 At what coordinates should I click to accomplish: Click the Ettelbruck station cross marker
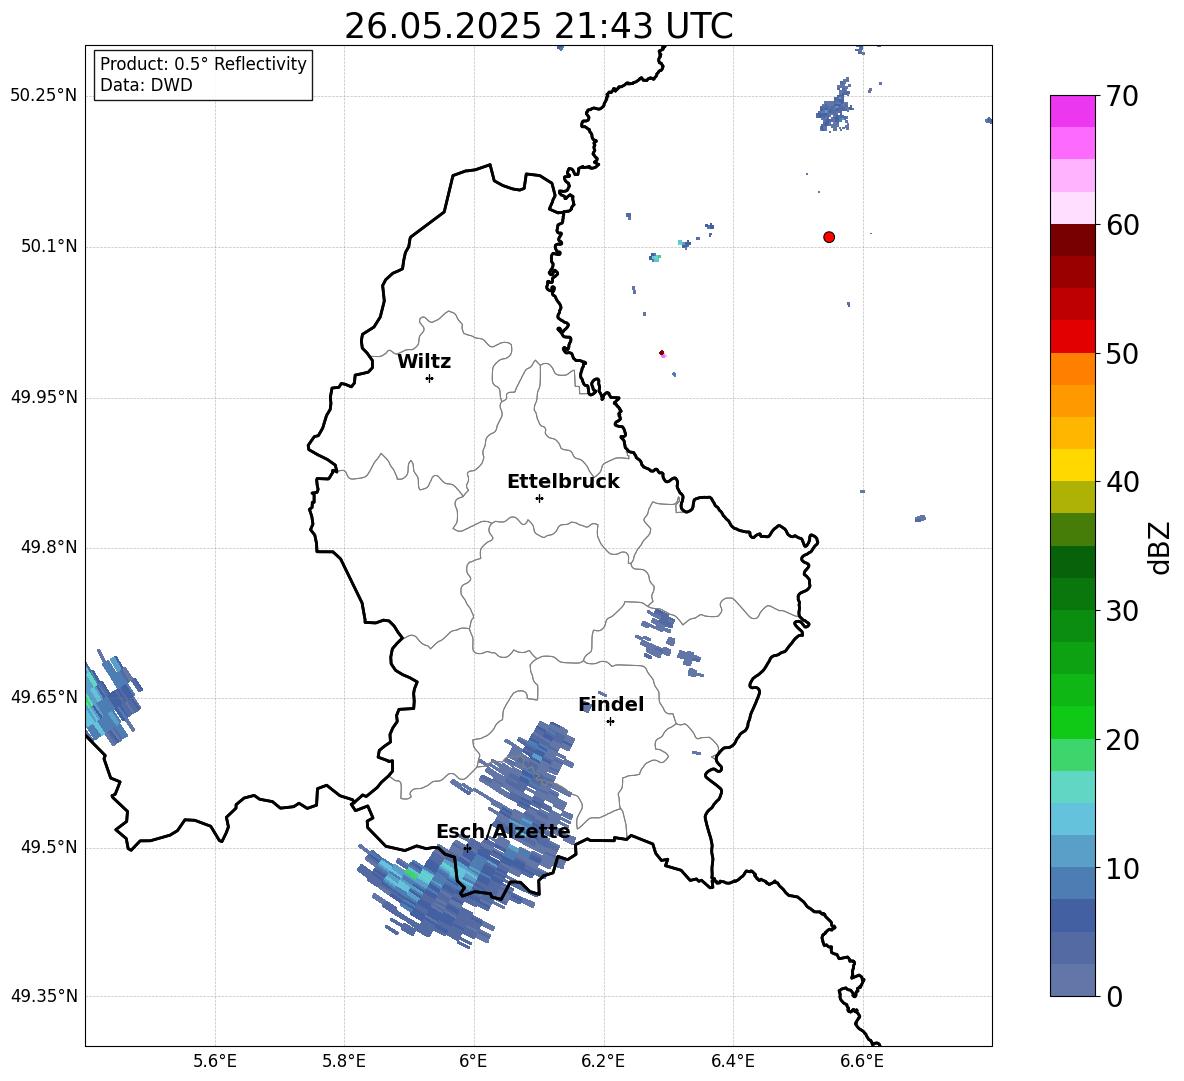(x=539, y=498)
